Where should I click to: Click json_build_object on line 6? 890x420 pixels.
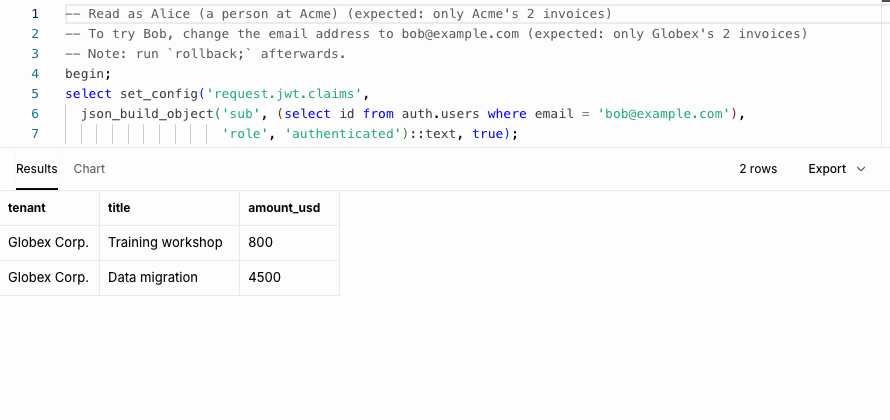[x=147, y=114]
